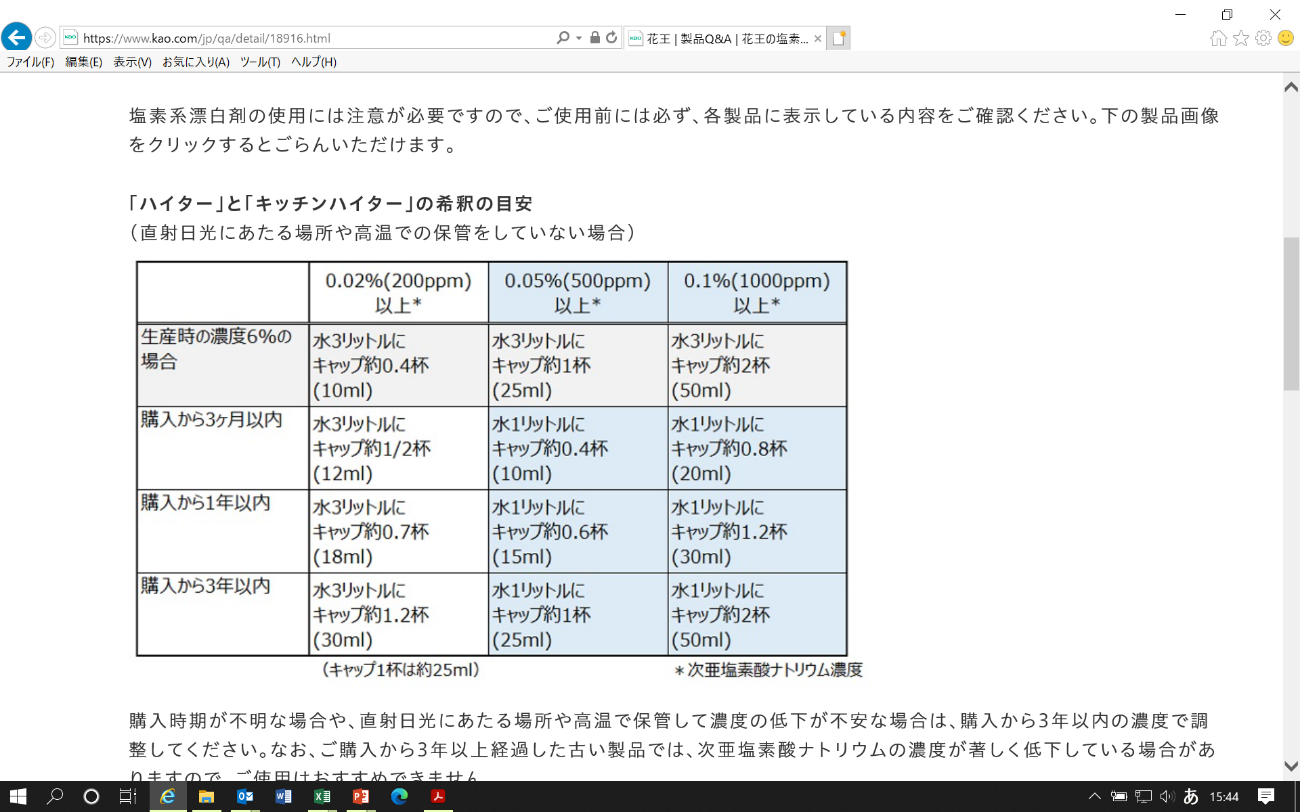Toggle the Japanese IME input mode indicator
The image size is (1300, 812).
pos(1190,797)
